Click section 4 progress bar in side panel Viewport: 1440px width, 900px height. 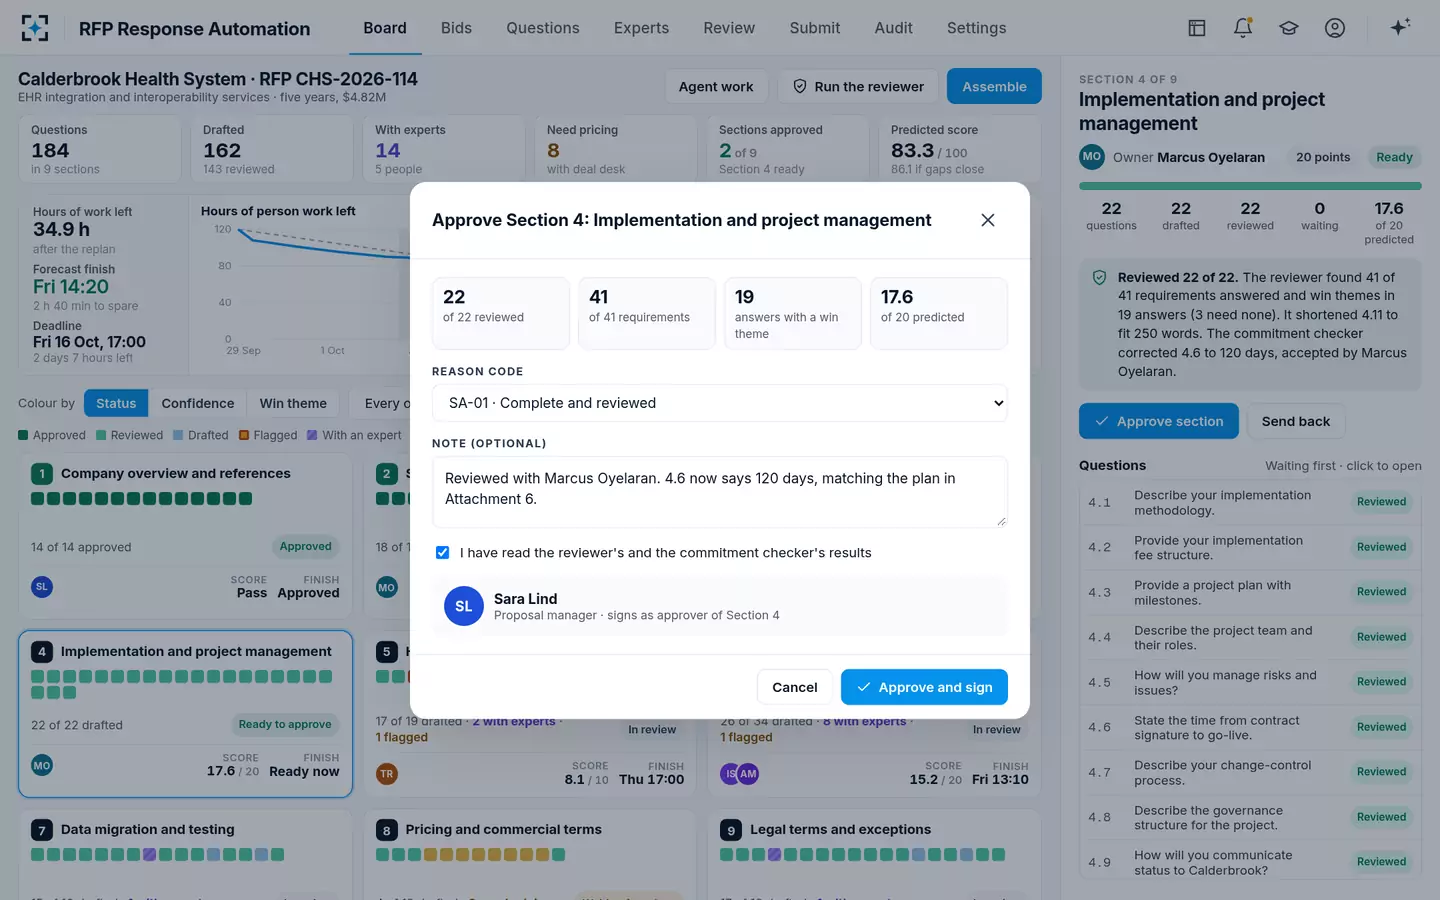(x=1250, y=186)
